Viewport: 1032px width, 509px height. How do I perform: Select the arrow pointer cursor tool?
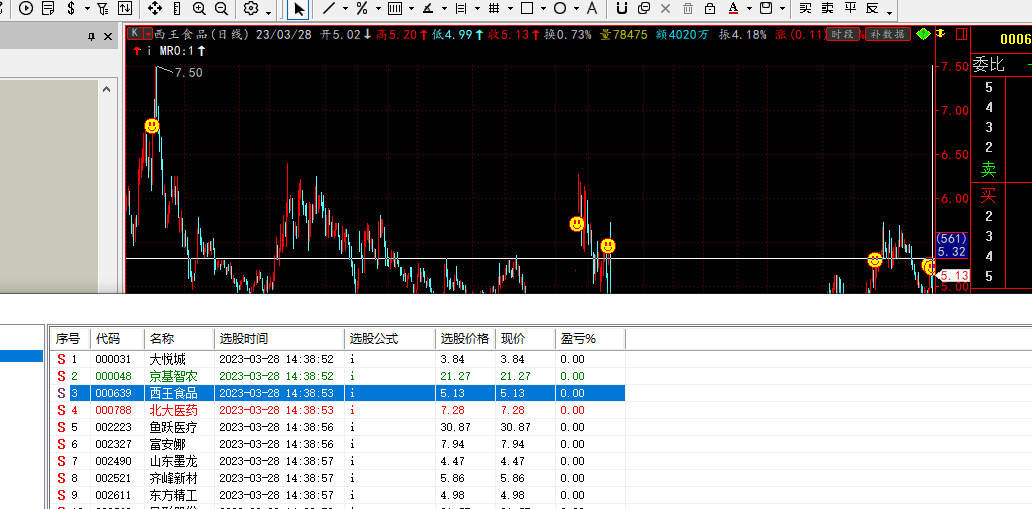pos(299,9)
